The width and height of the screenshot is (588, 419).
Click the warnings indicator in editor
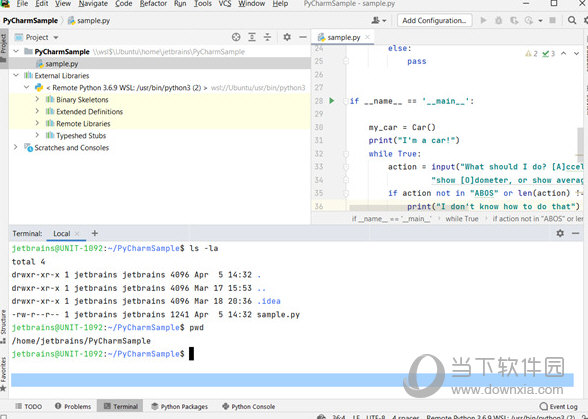pyautogui.click(x=531, y=54)
